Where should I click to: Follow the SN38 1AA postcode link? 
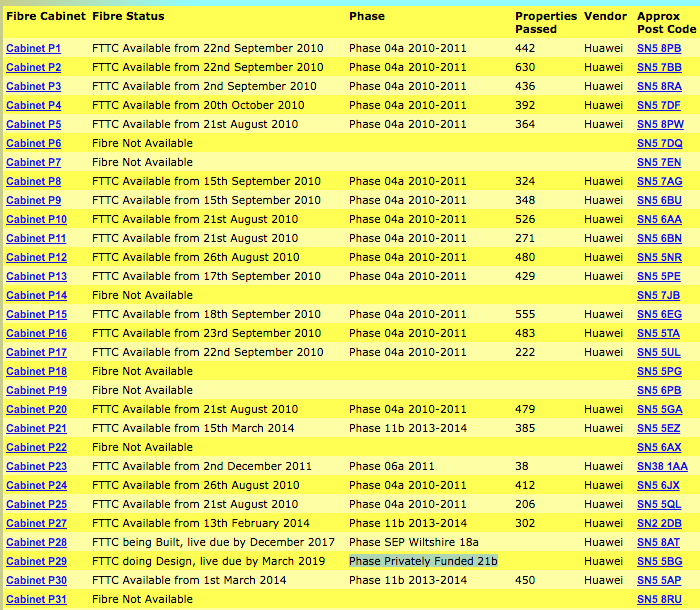click(662, 466)
